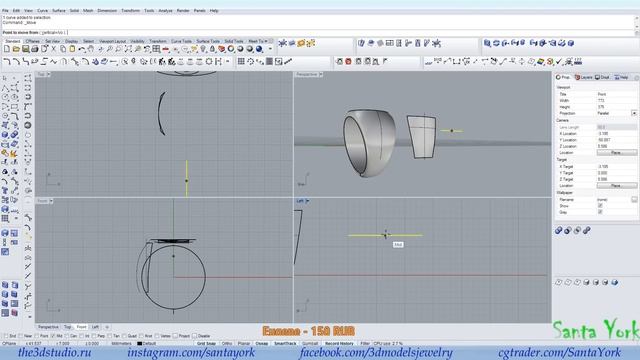
Task: Click the Zoom window magnifier icon
Action: (x=119, y=49)
